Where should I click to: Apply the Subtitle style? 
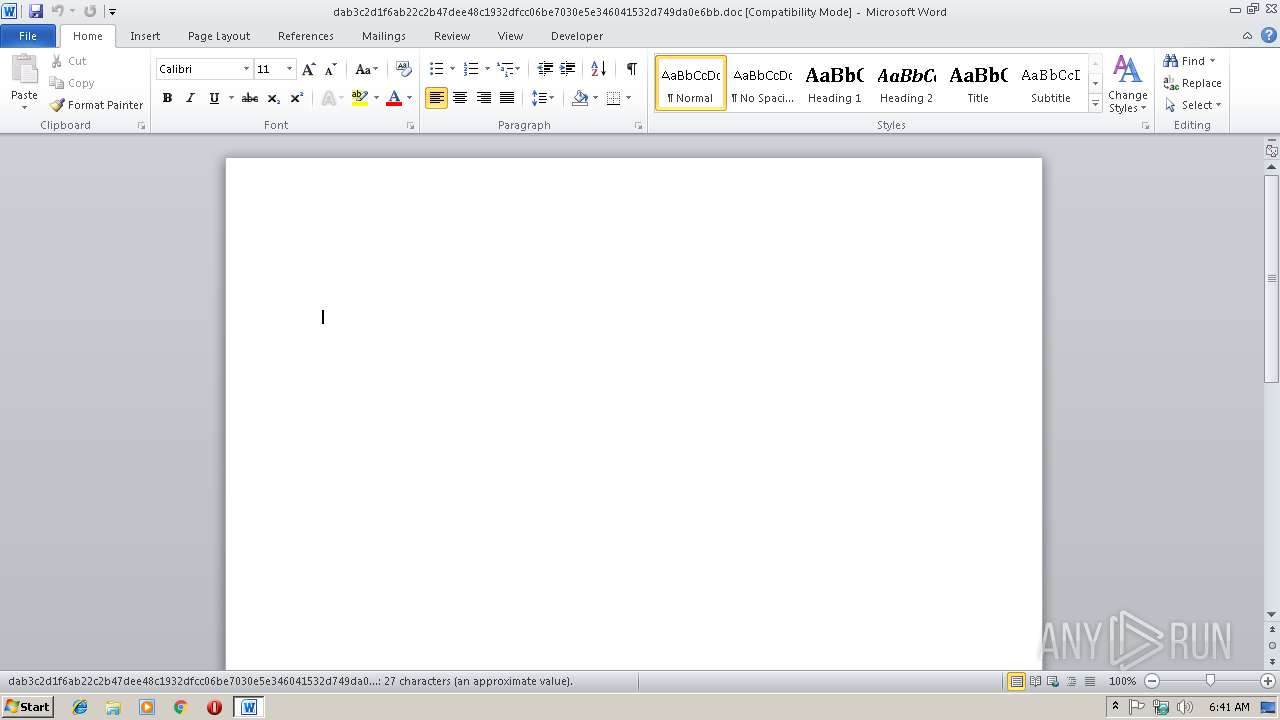coord(1050,83)
